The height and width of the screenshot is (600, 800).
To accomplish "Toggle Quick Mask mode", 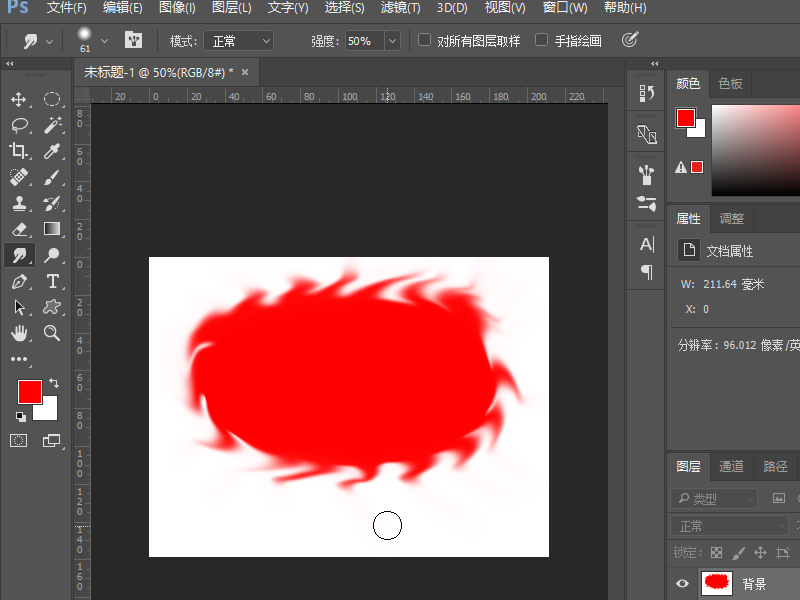I will coord(19,441).
